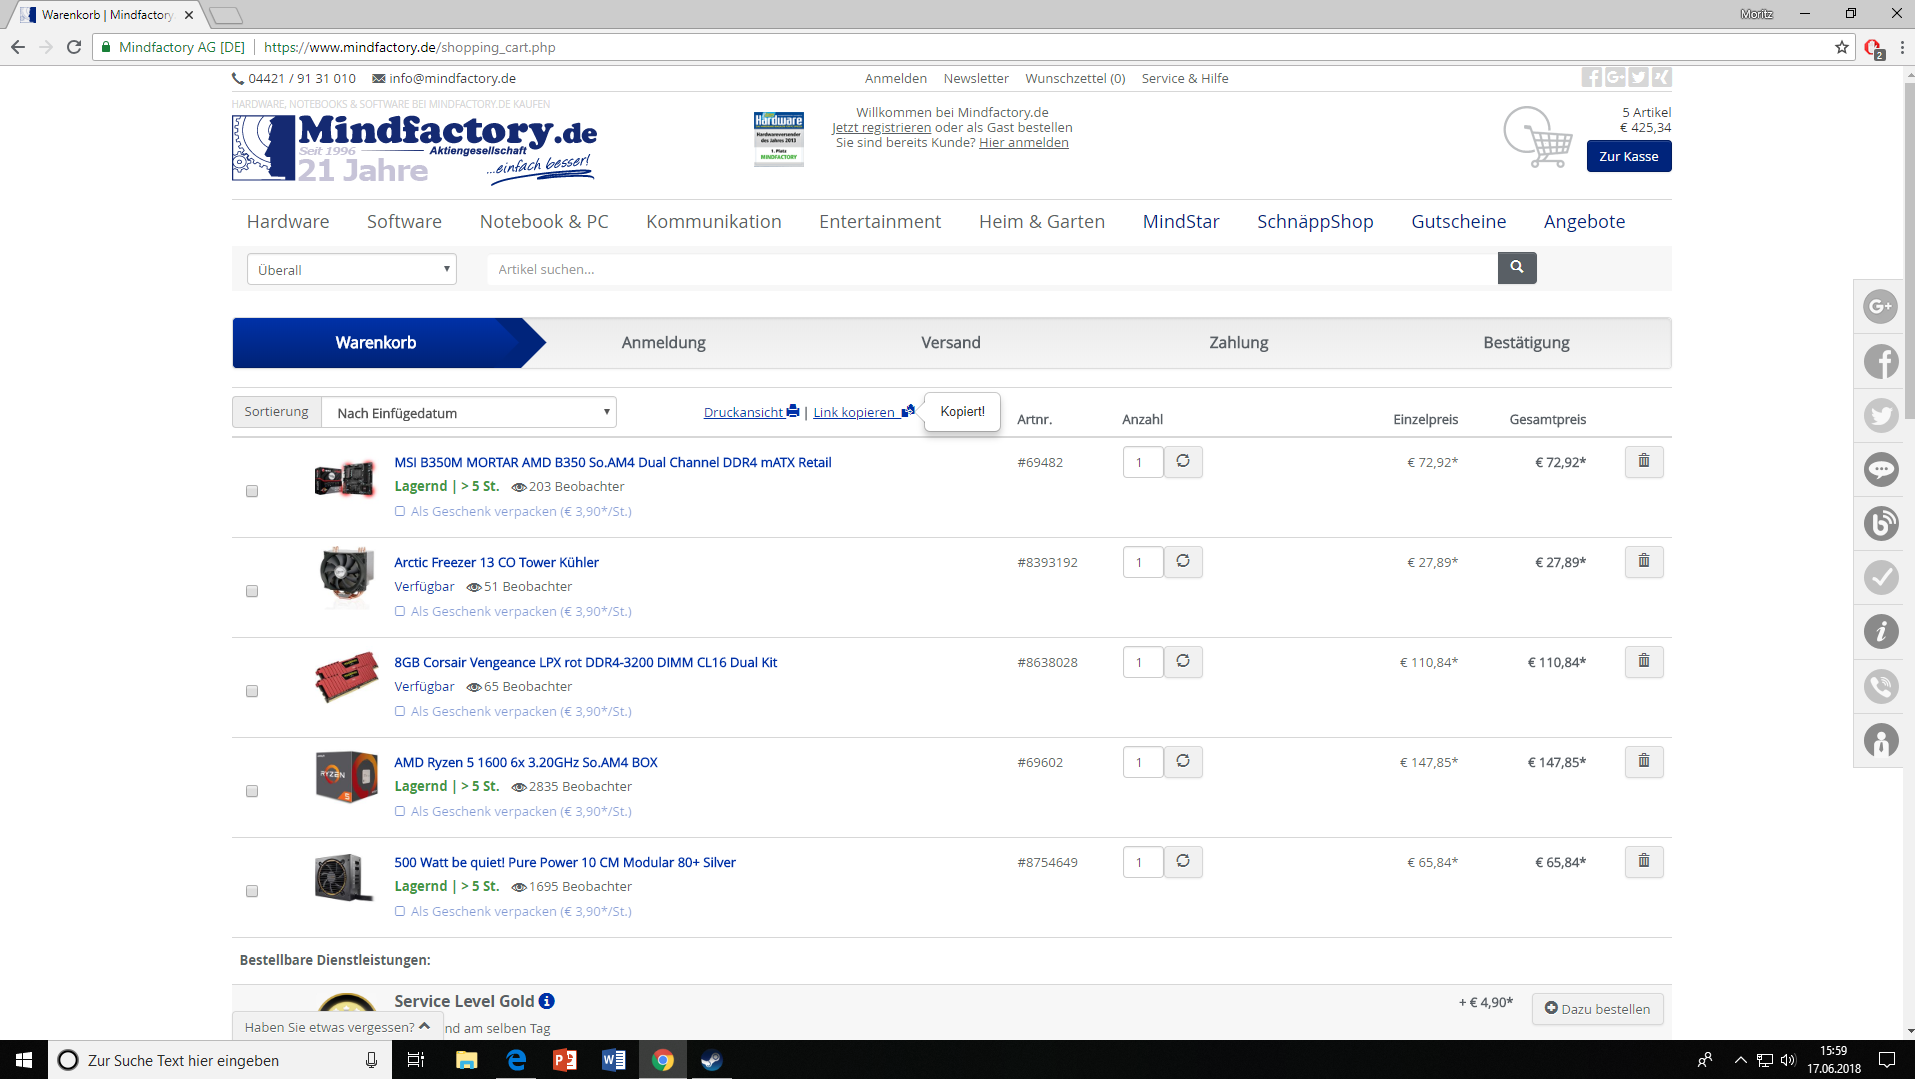Refresh quantity for be quiet! Pure Power

[x=1183, y=861]
